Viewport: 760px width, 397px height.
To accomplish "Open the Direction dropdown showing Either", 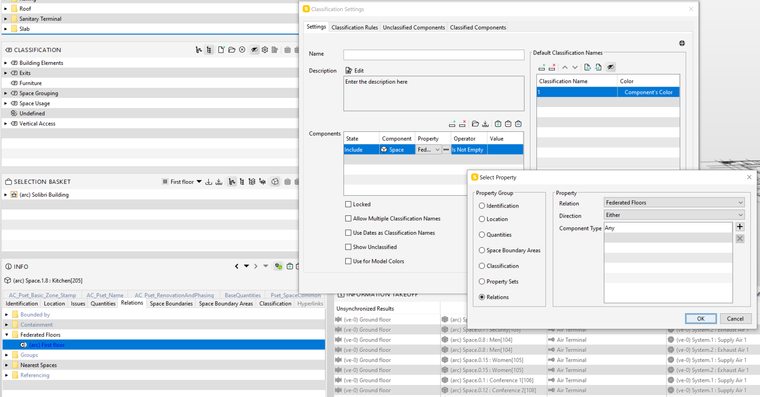I will click(674, 215).
